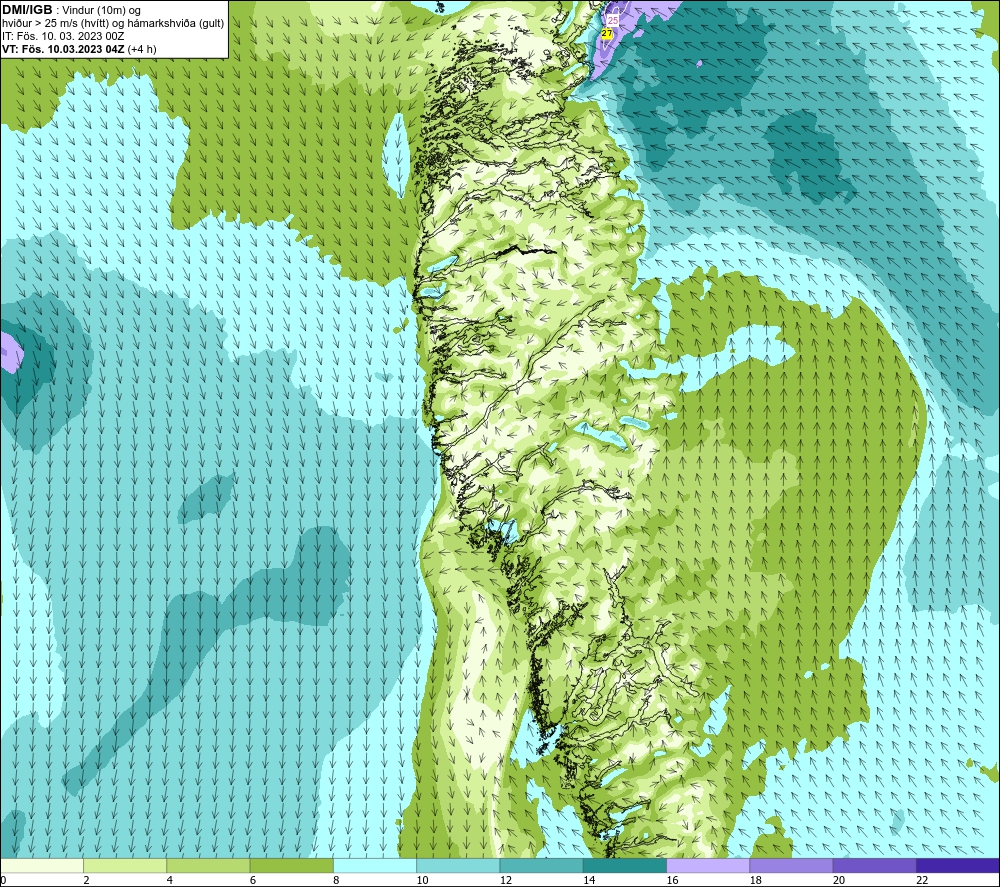Click the light cyan 8–10 m/s legend swatch
This screenshot has height=887, width=1000.
(375, 865)
